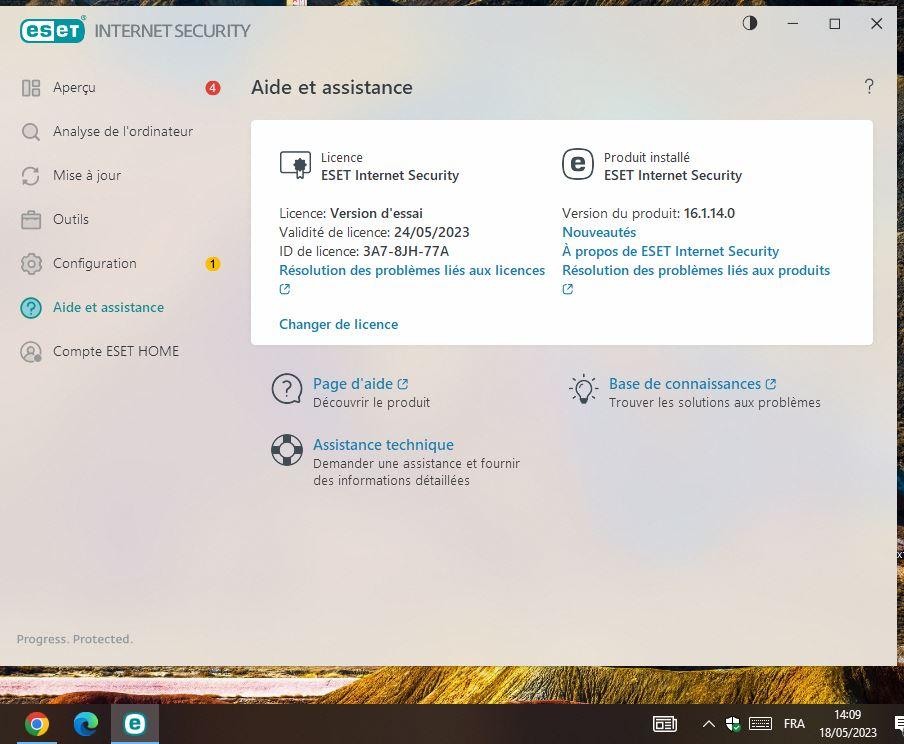The width and height of the screenshot is (904, 744).
Task: Click the ESET taskbar button
Action: [135, 724]
